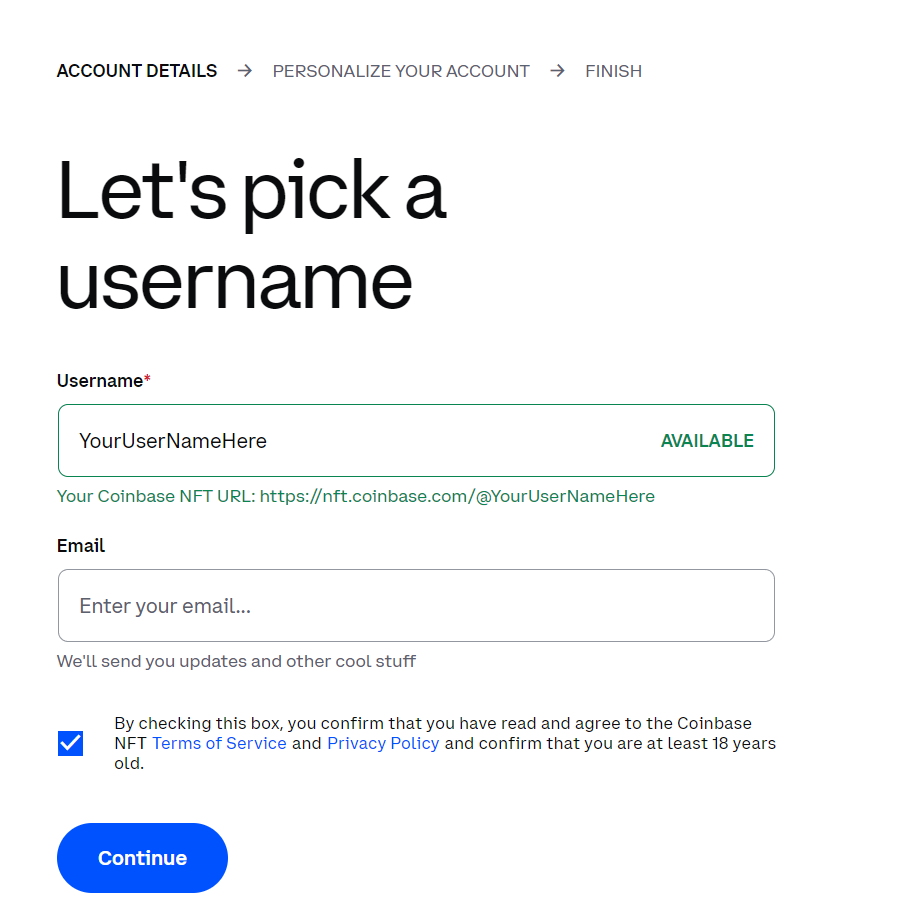Click the Email field label
The width and height of the screenshot is (915, 922).
81,546
